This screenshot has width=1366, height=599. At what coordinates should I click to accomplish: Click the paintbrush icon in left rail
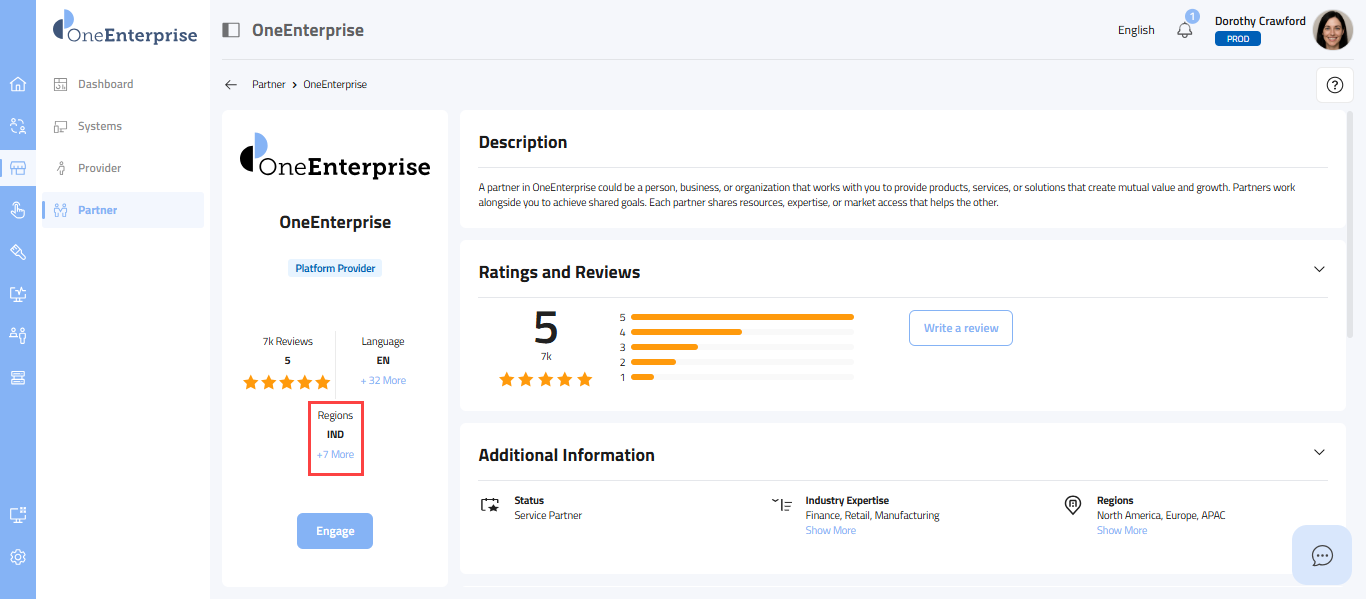[x=18, y=252]
